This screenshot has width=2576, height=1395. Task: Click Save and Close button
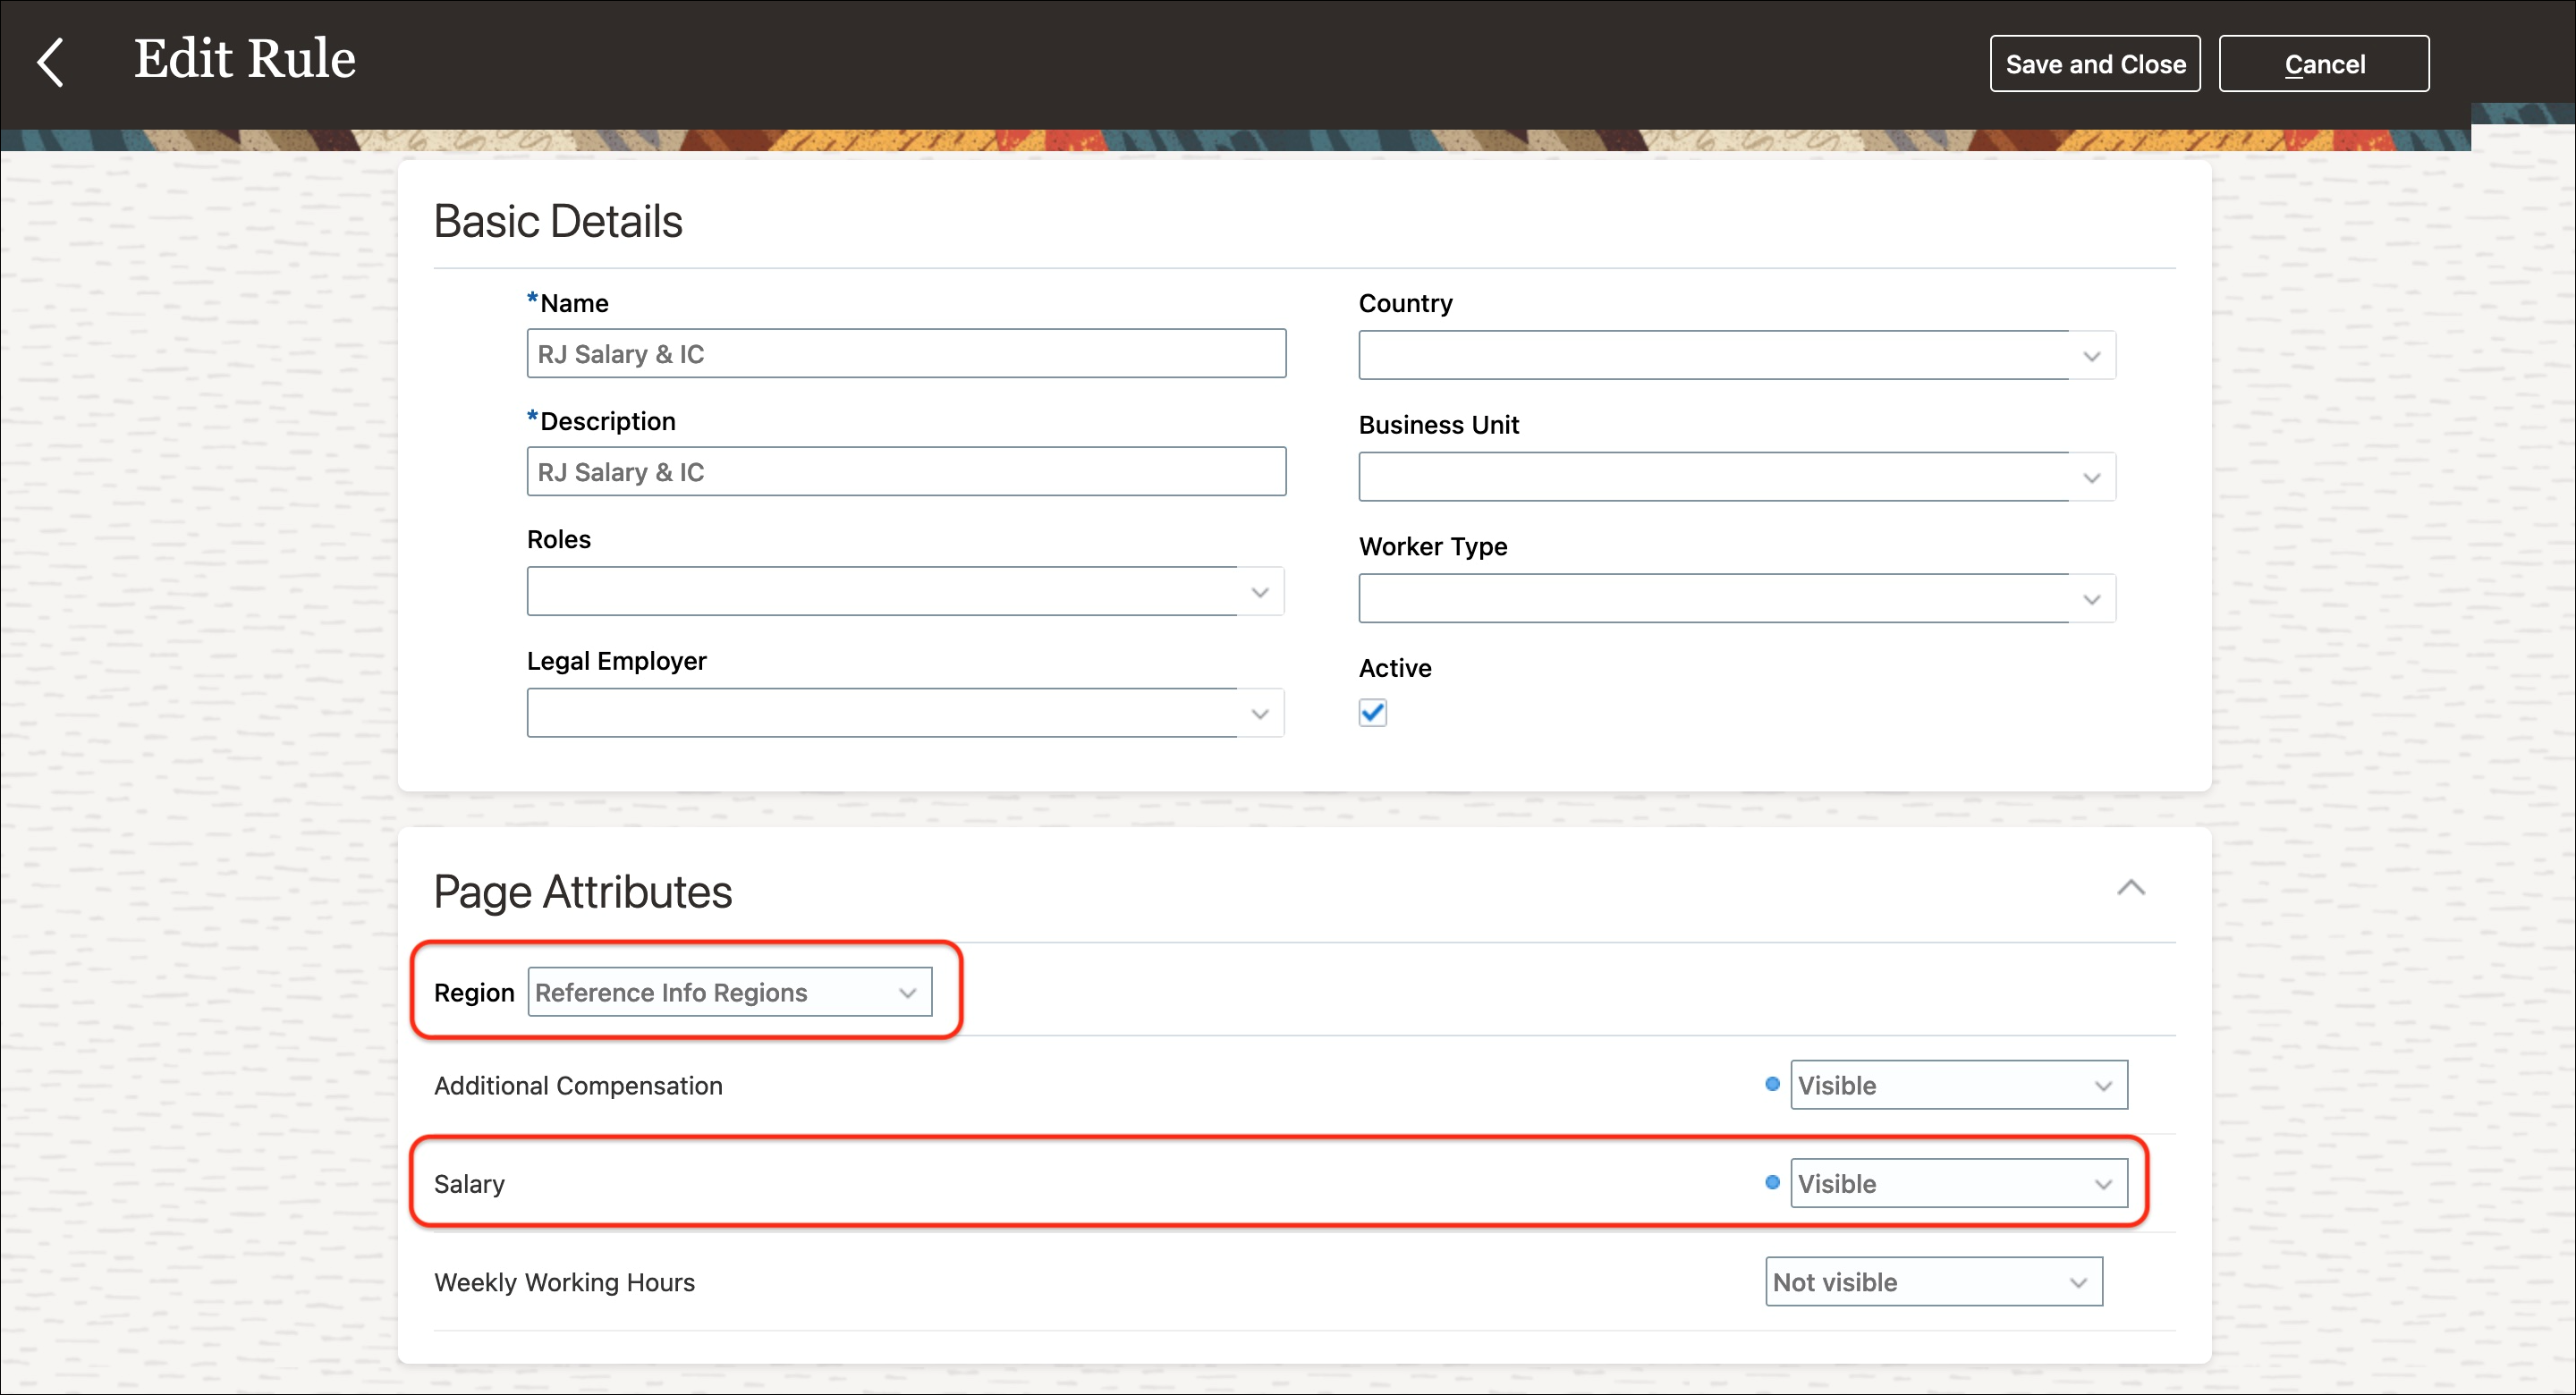pyautogui.click(x=2094, y=64)
